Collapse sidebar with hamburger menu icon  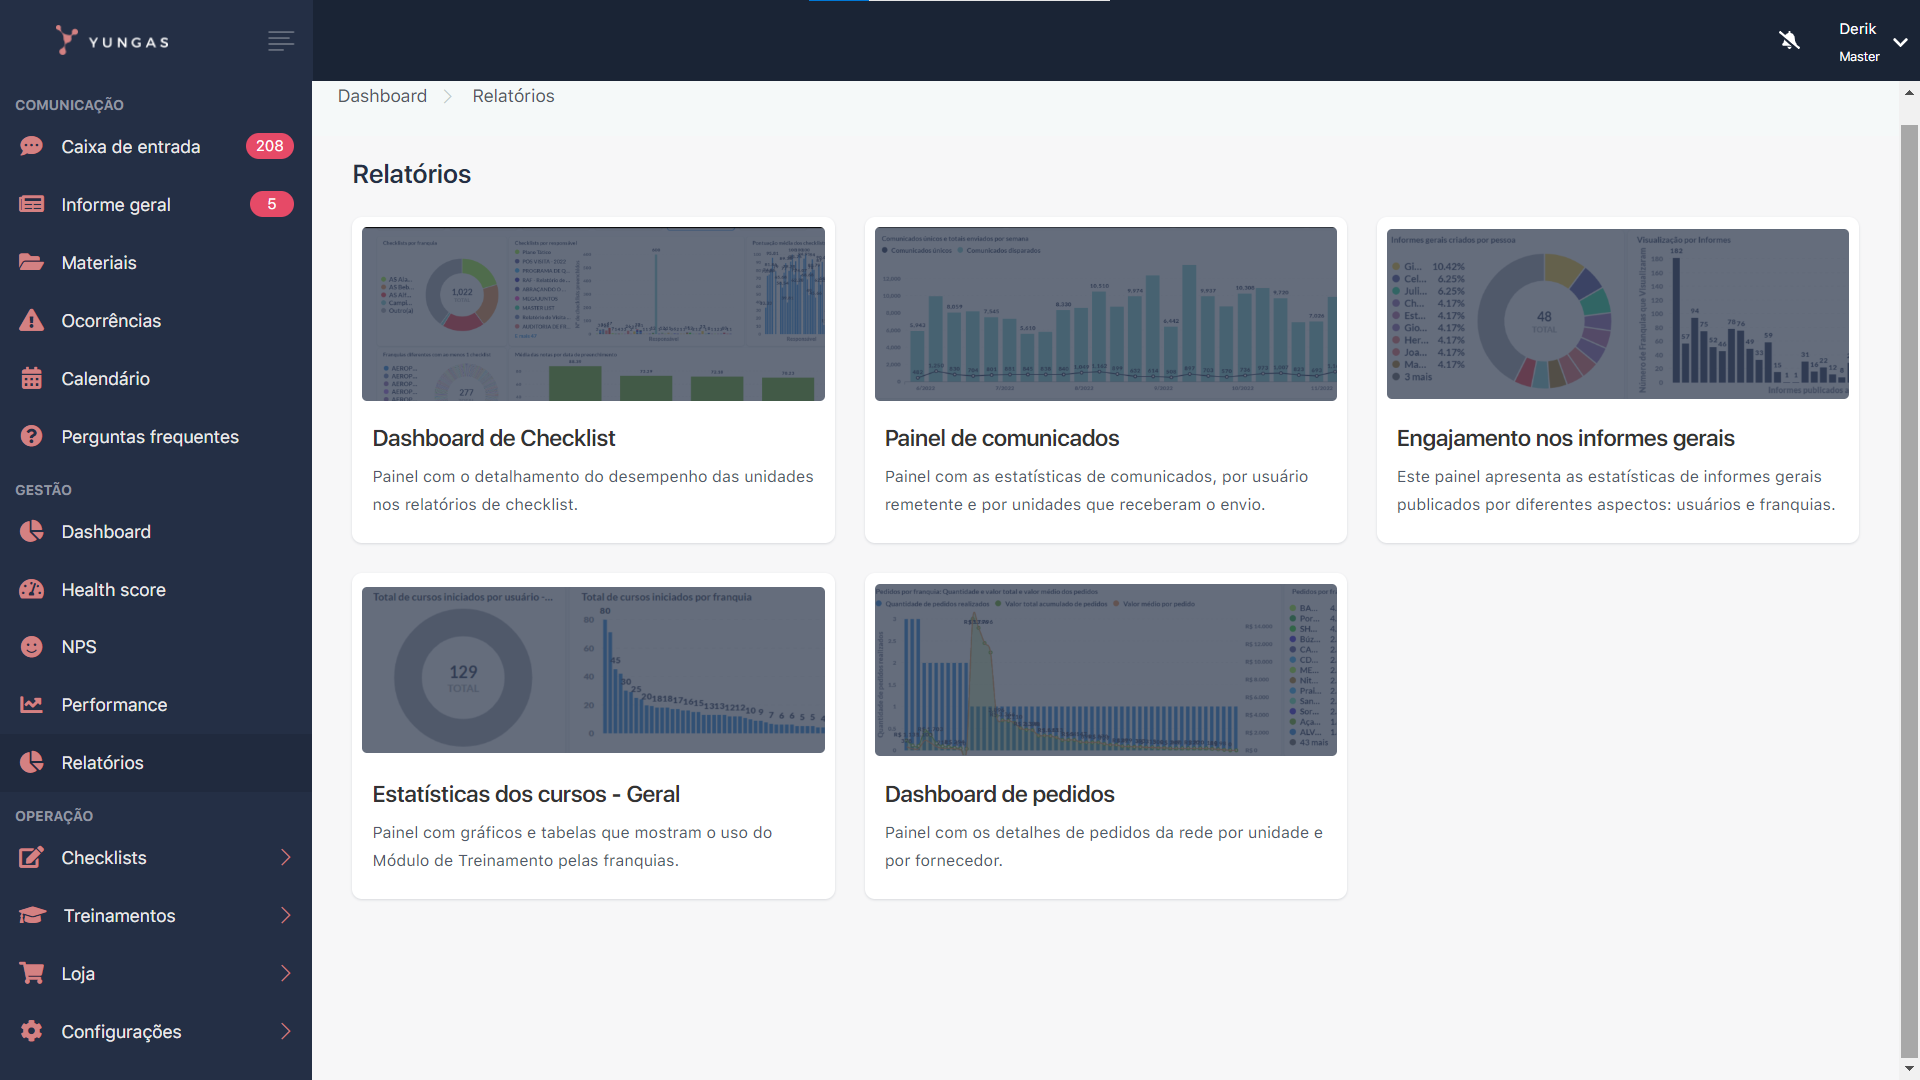(281, 40)
